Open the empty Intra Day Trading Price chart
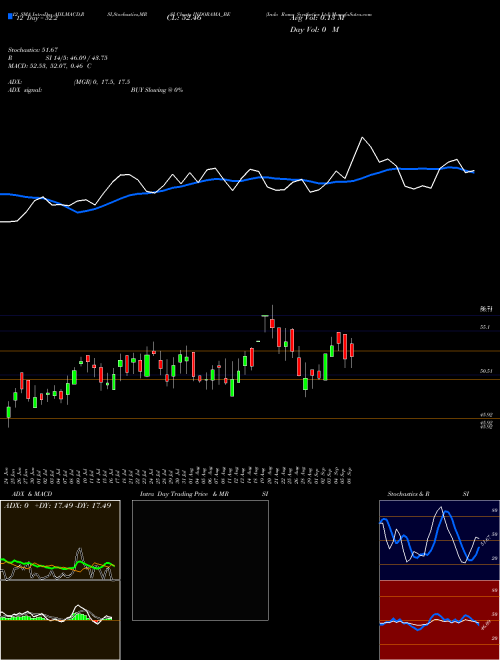The width and height of the screenshot is (500, 660). point(200,560)
